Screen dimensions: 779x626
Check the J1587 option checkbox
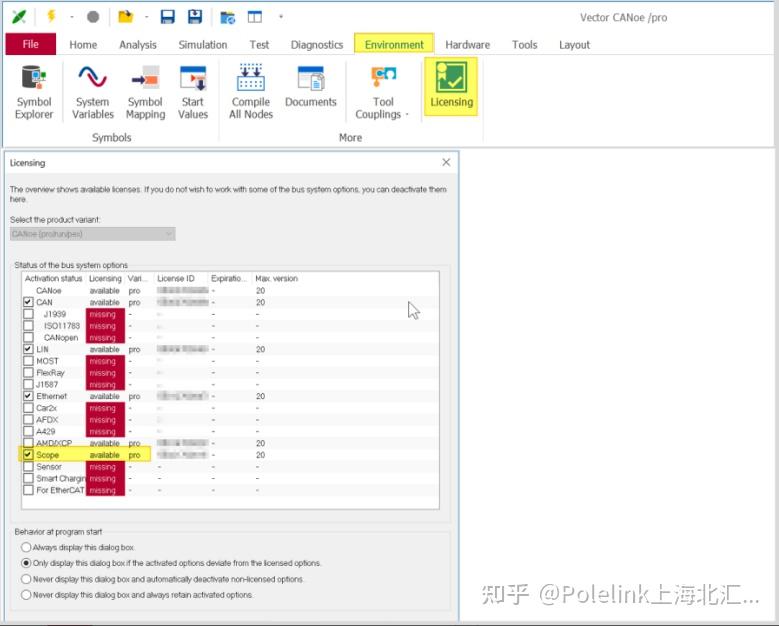point(28,384)
